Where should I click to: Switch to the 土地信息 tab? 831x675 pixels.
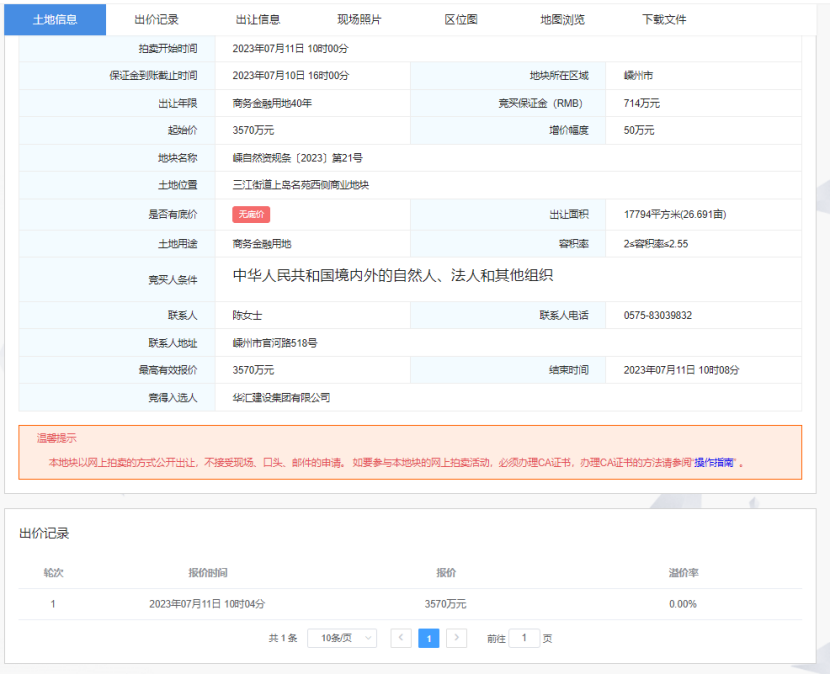pyautogui.click(x=55, y=19)
